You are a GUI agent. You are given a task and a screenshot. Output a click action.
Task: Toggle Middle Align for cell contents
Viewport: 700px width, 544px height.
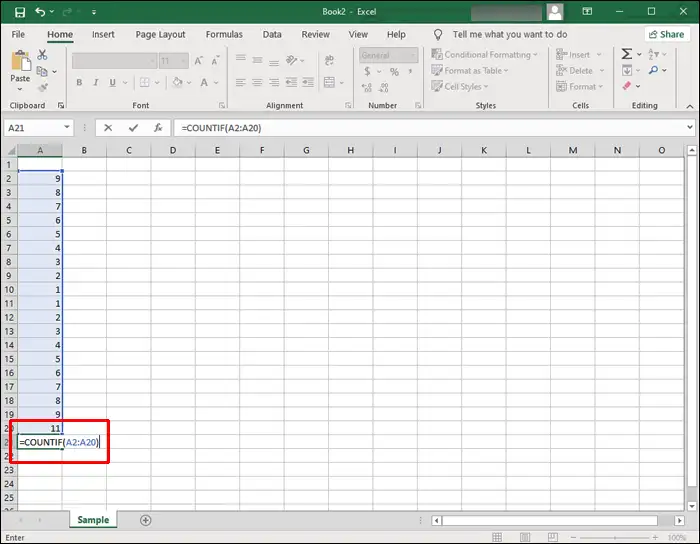[x=257, y=60]
